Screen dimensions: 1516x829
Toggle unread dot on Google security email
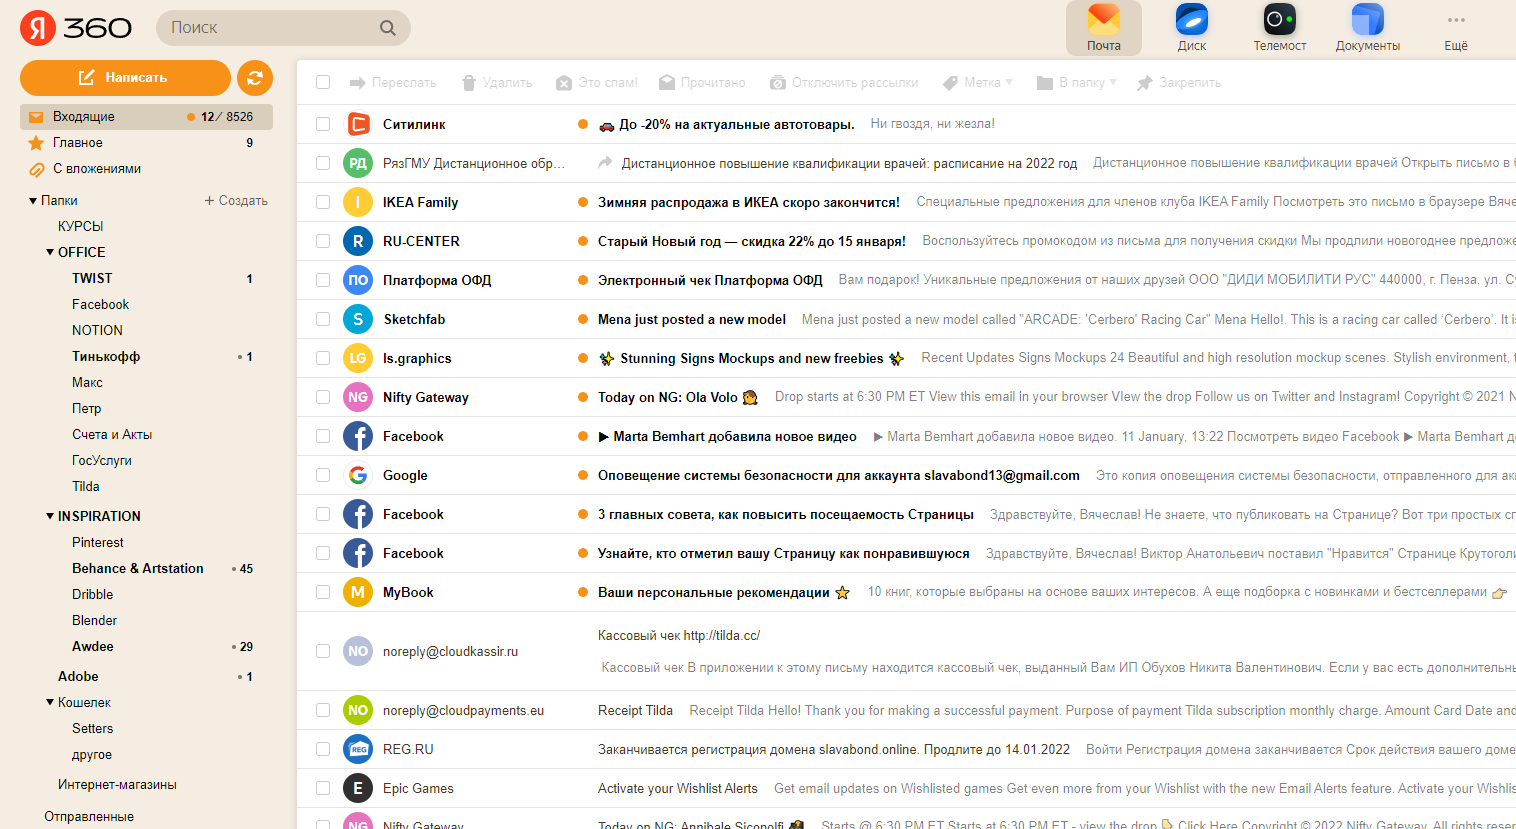pos(583,475)
